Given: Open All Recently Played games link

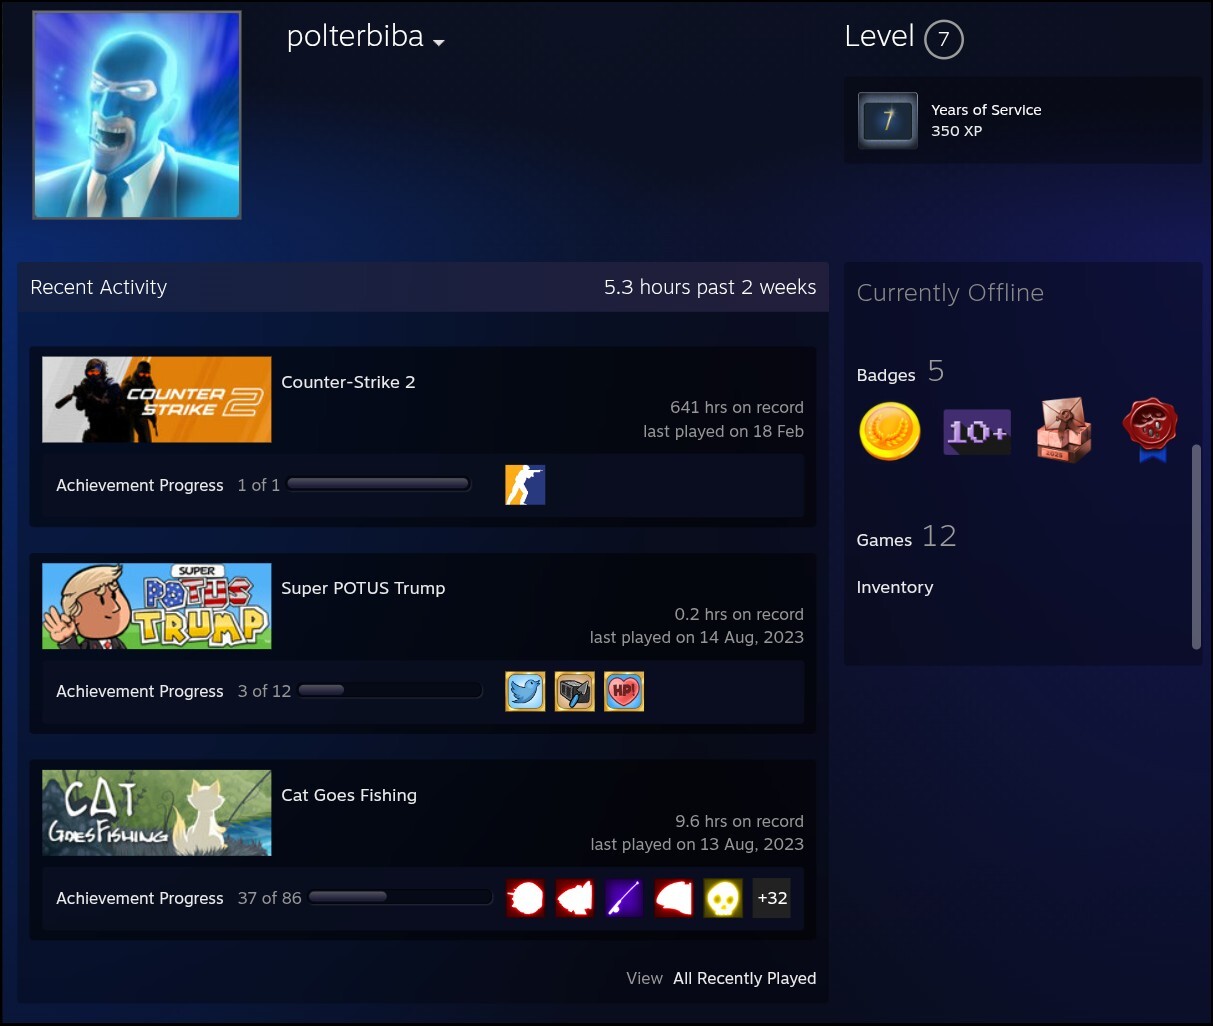Looking at the screenshot, I should (x=744, y=978).
